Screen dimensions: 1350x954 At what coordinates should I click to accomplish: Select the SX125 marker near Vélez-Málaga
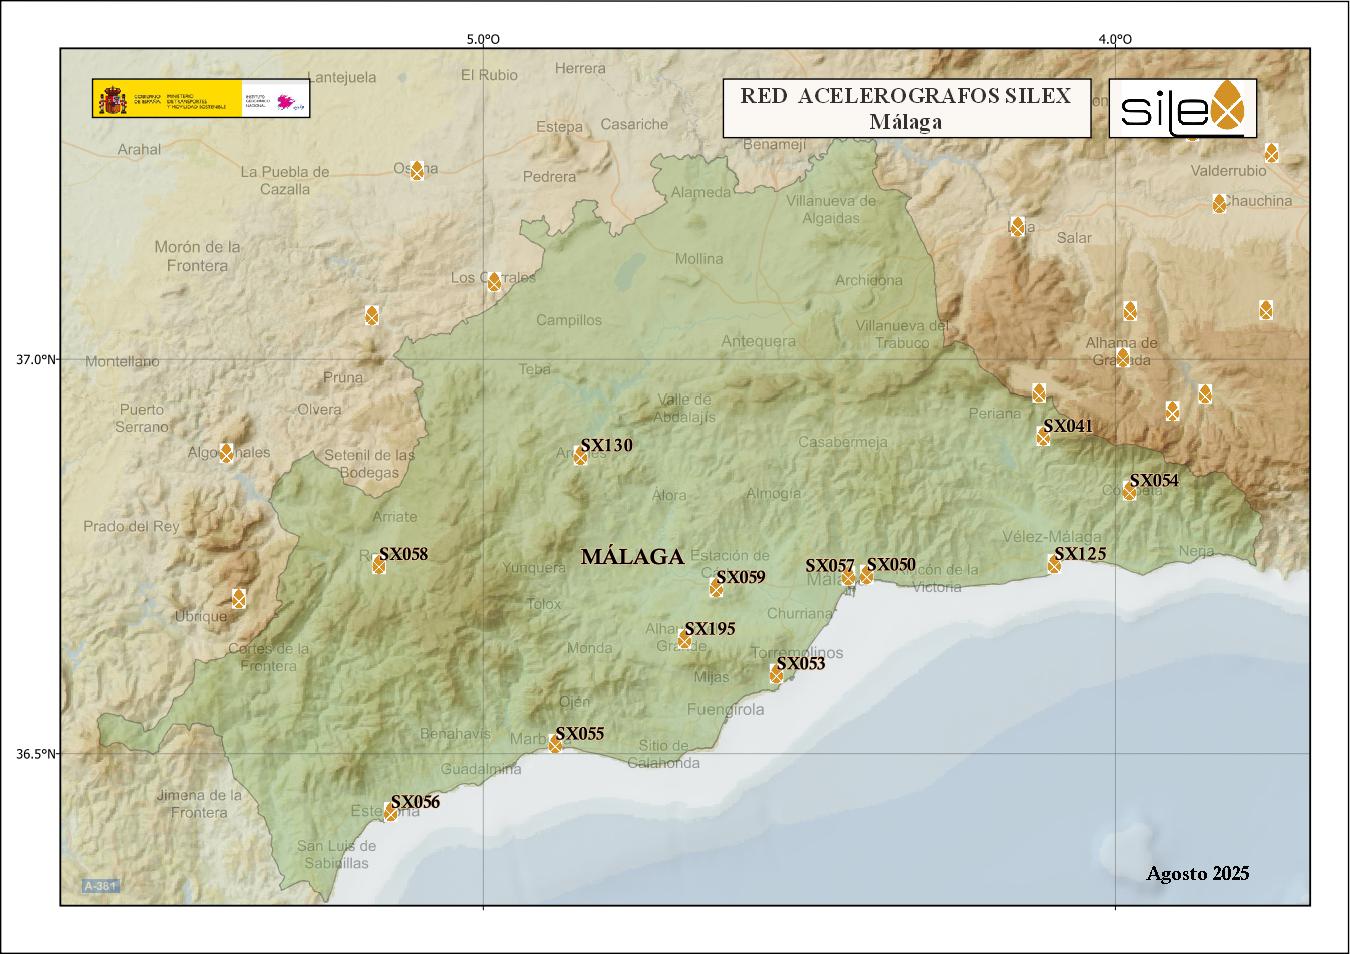[1054, 564]
